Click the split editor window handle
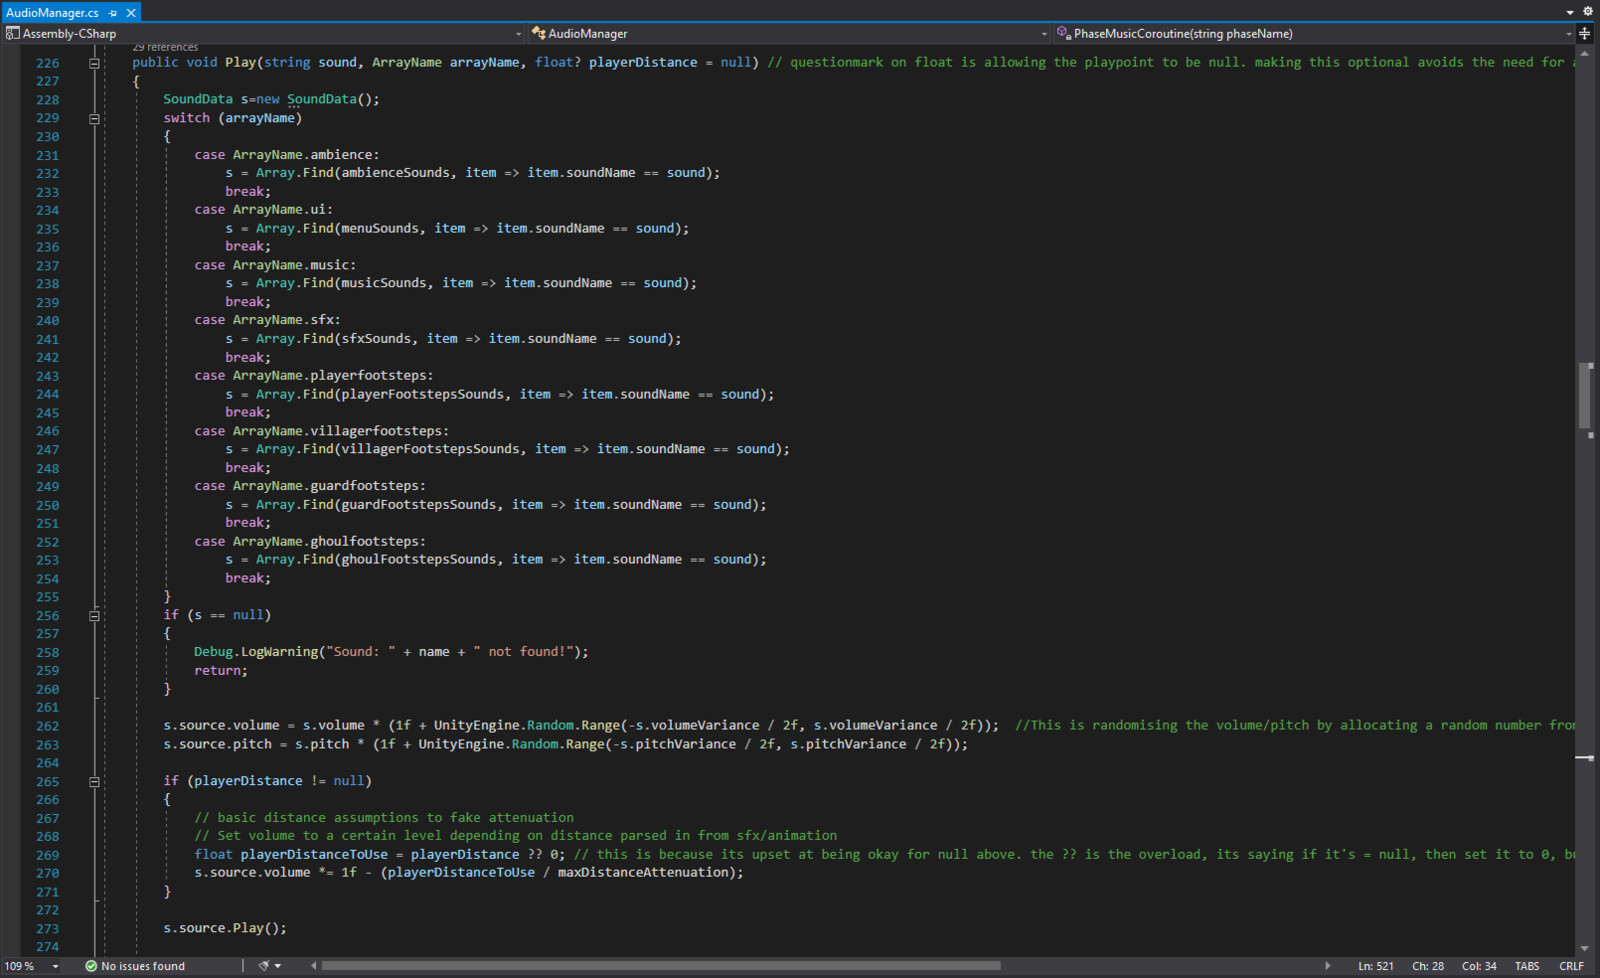This screenshot has width=1600, height=978. tap(1585, 34)
